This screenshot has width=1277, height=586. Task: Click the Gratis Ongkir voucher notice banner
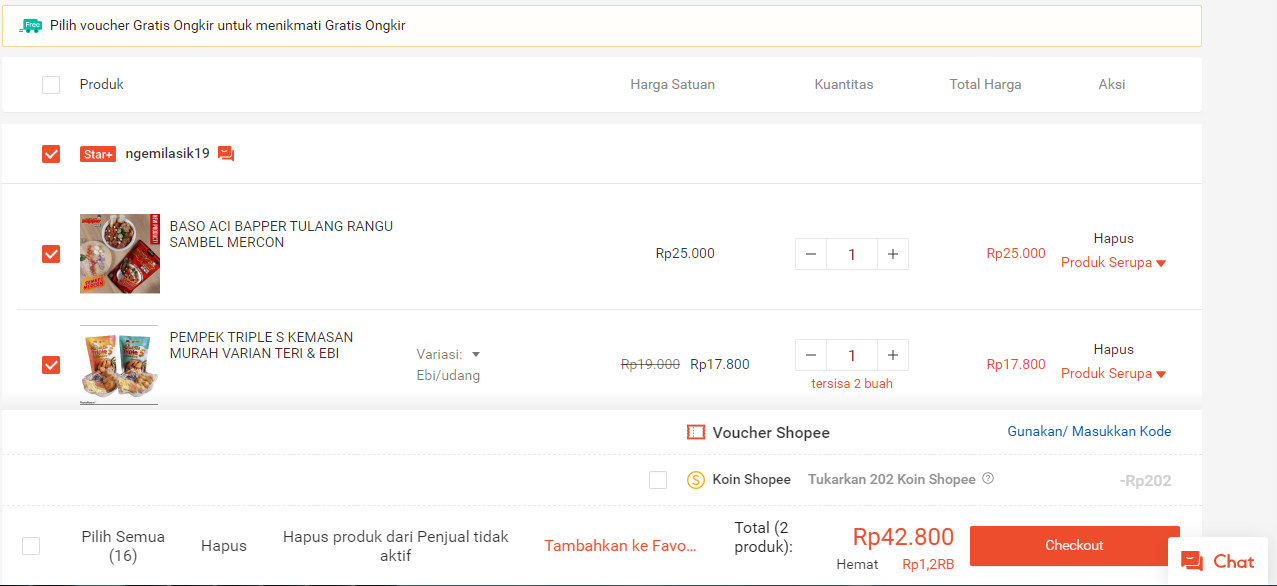[x=602, y=26]
